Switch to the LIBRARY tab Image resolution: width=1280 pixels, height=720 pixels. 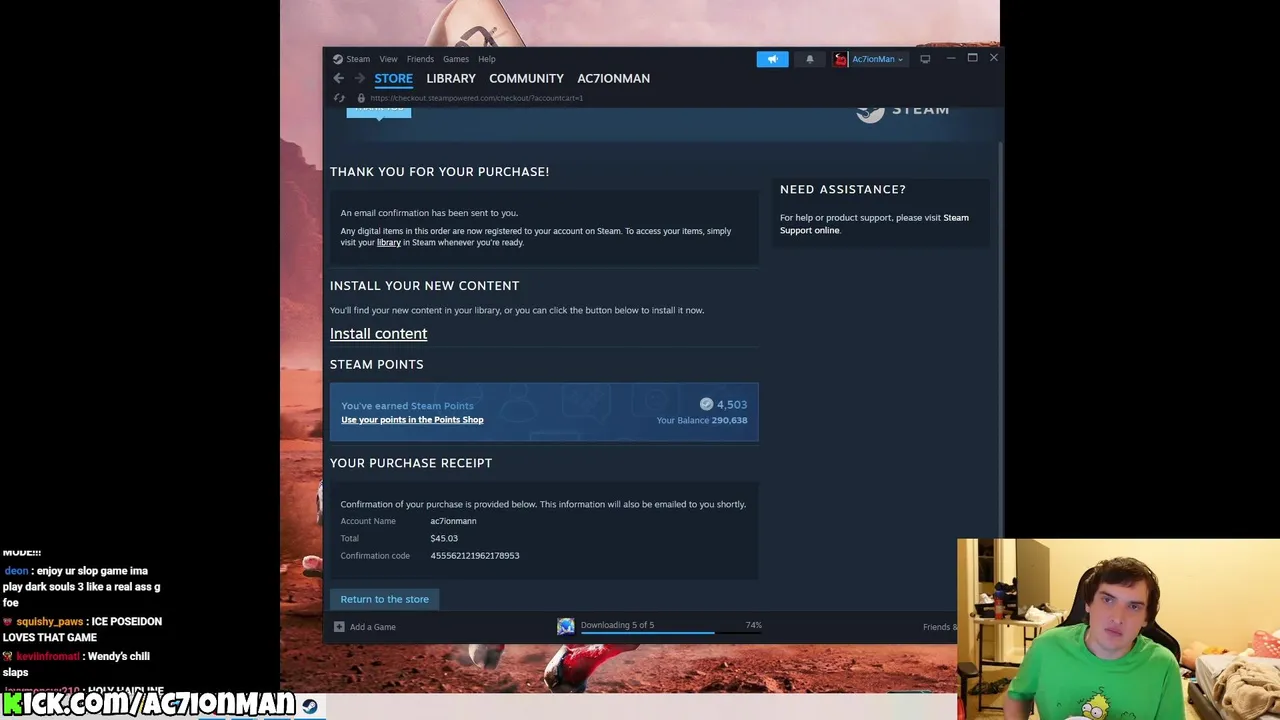(x=451, y=78)
